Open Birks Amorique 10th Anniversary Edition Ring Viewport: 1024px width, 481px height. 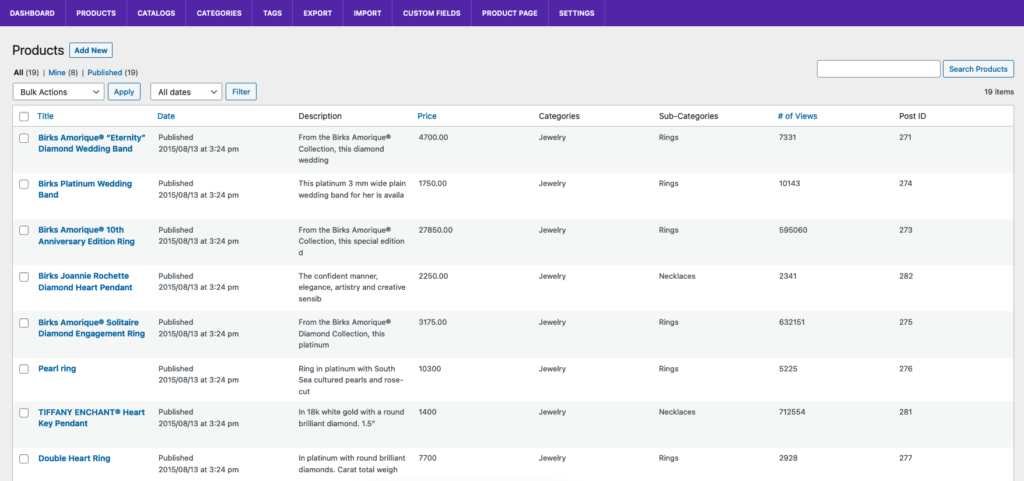86,236
